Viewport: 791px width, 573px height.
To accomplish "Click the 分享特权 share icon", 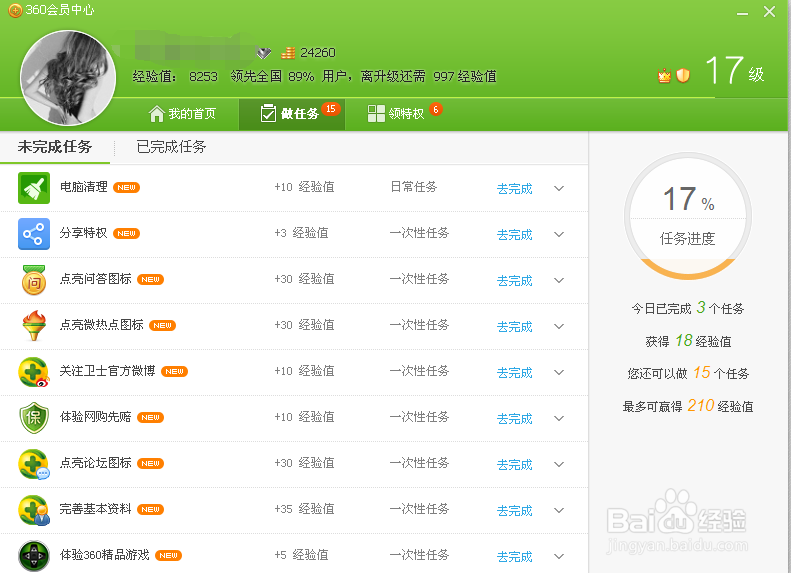I will tap(34, 234).
